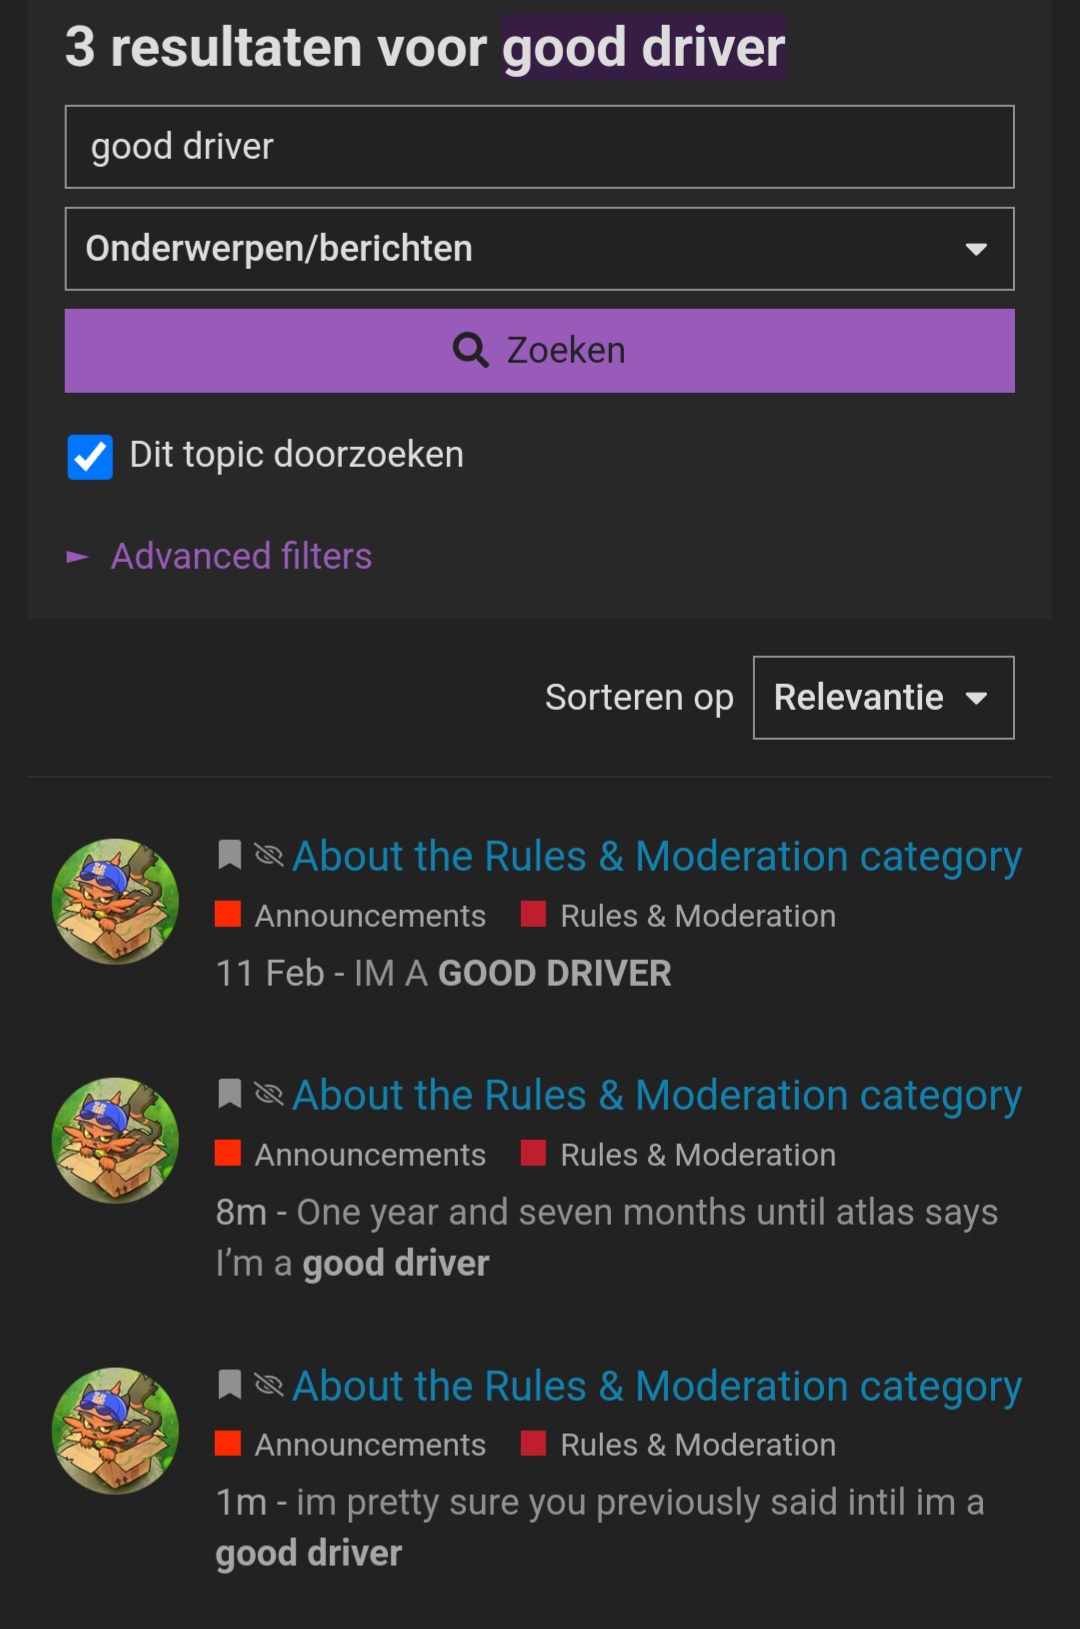Click bookmark icon on the first search result

(x=230, y=855)
